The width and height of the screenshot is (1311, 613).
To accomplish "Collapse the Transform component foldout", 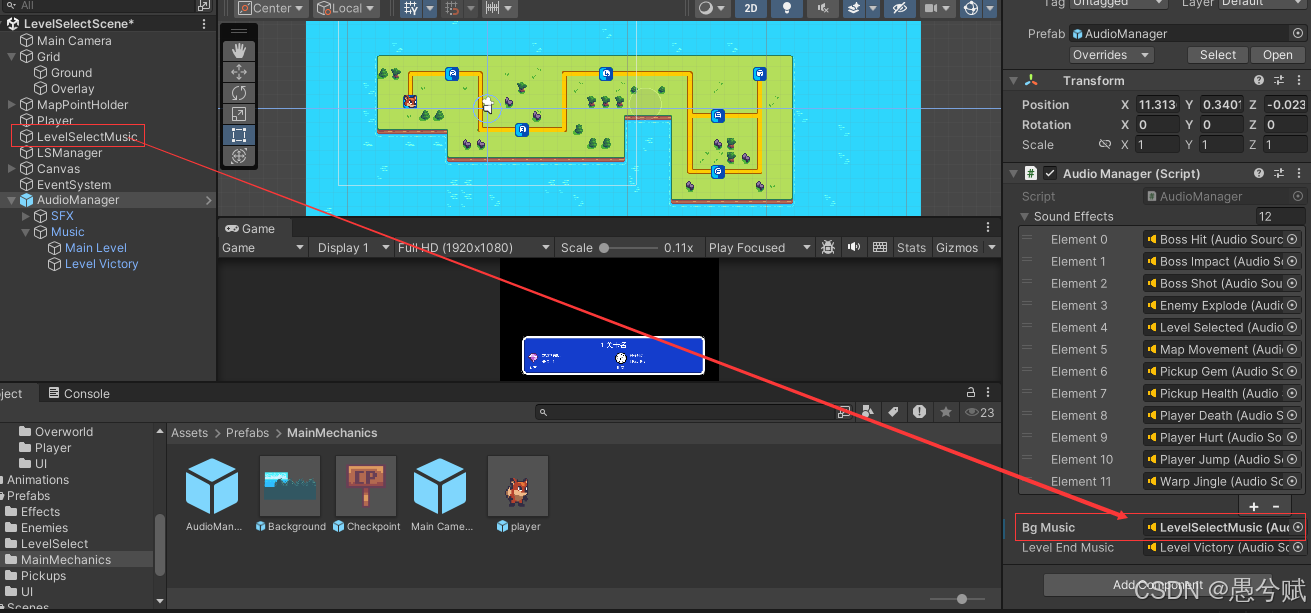I will [x=1014, y=81].
